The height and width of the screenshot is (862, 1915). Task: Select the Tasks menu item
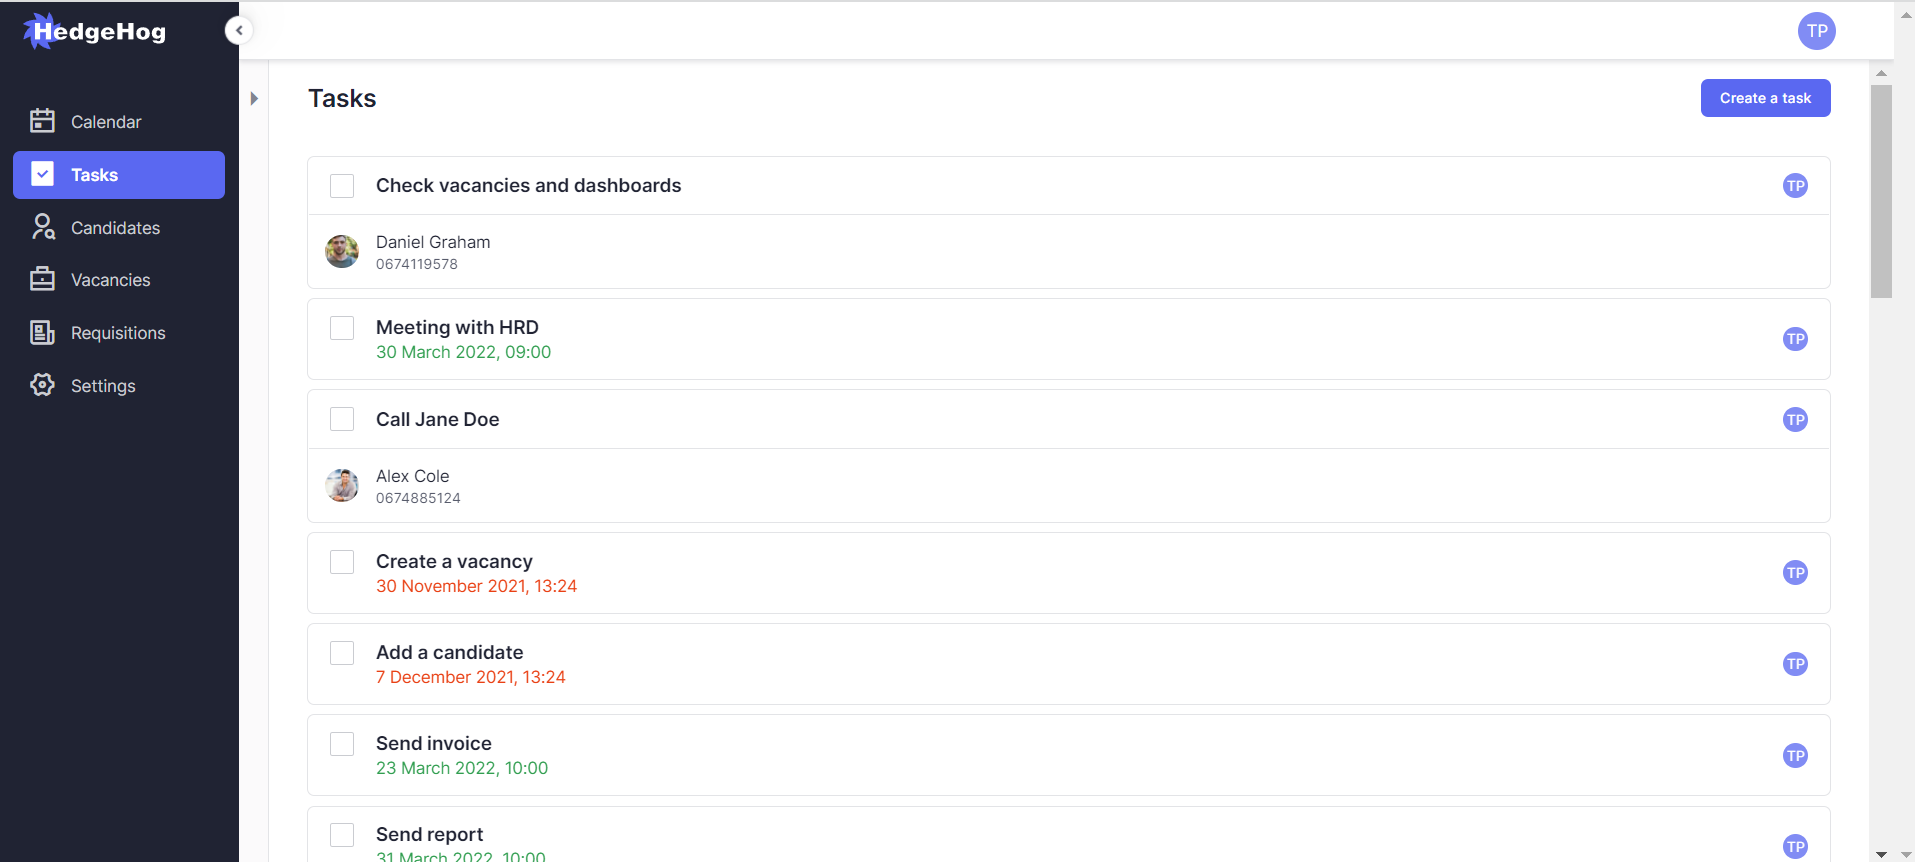point(119,175)
